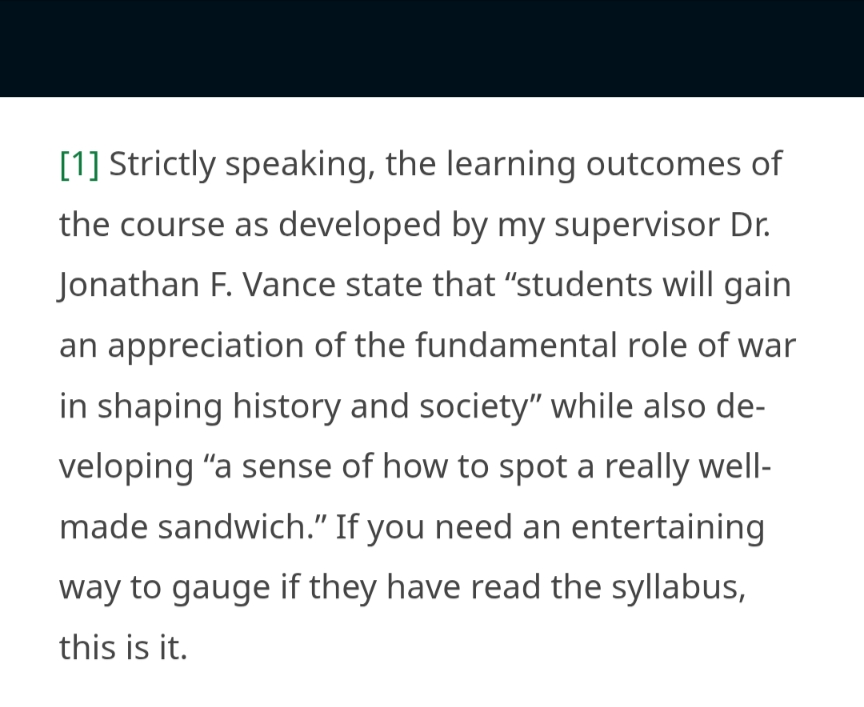Click the final words "this is it."
Screen dimensions: 864x707
click(123, 648)
